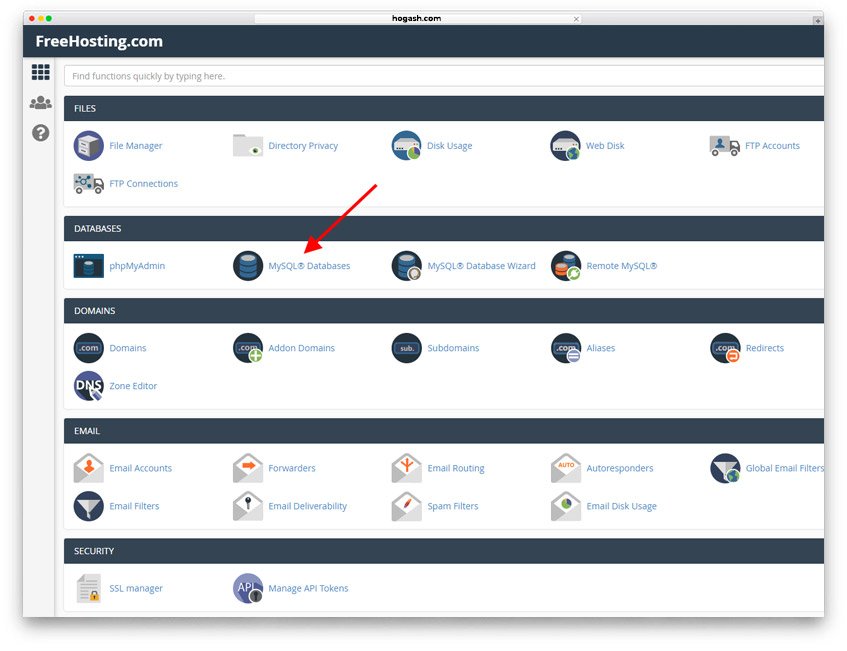Image resolution: width=847 pixels, height=651 pixels.
Task: Click the File Manager link text
Action: click(136, 146)
